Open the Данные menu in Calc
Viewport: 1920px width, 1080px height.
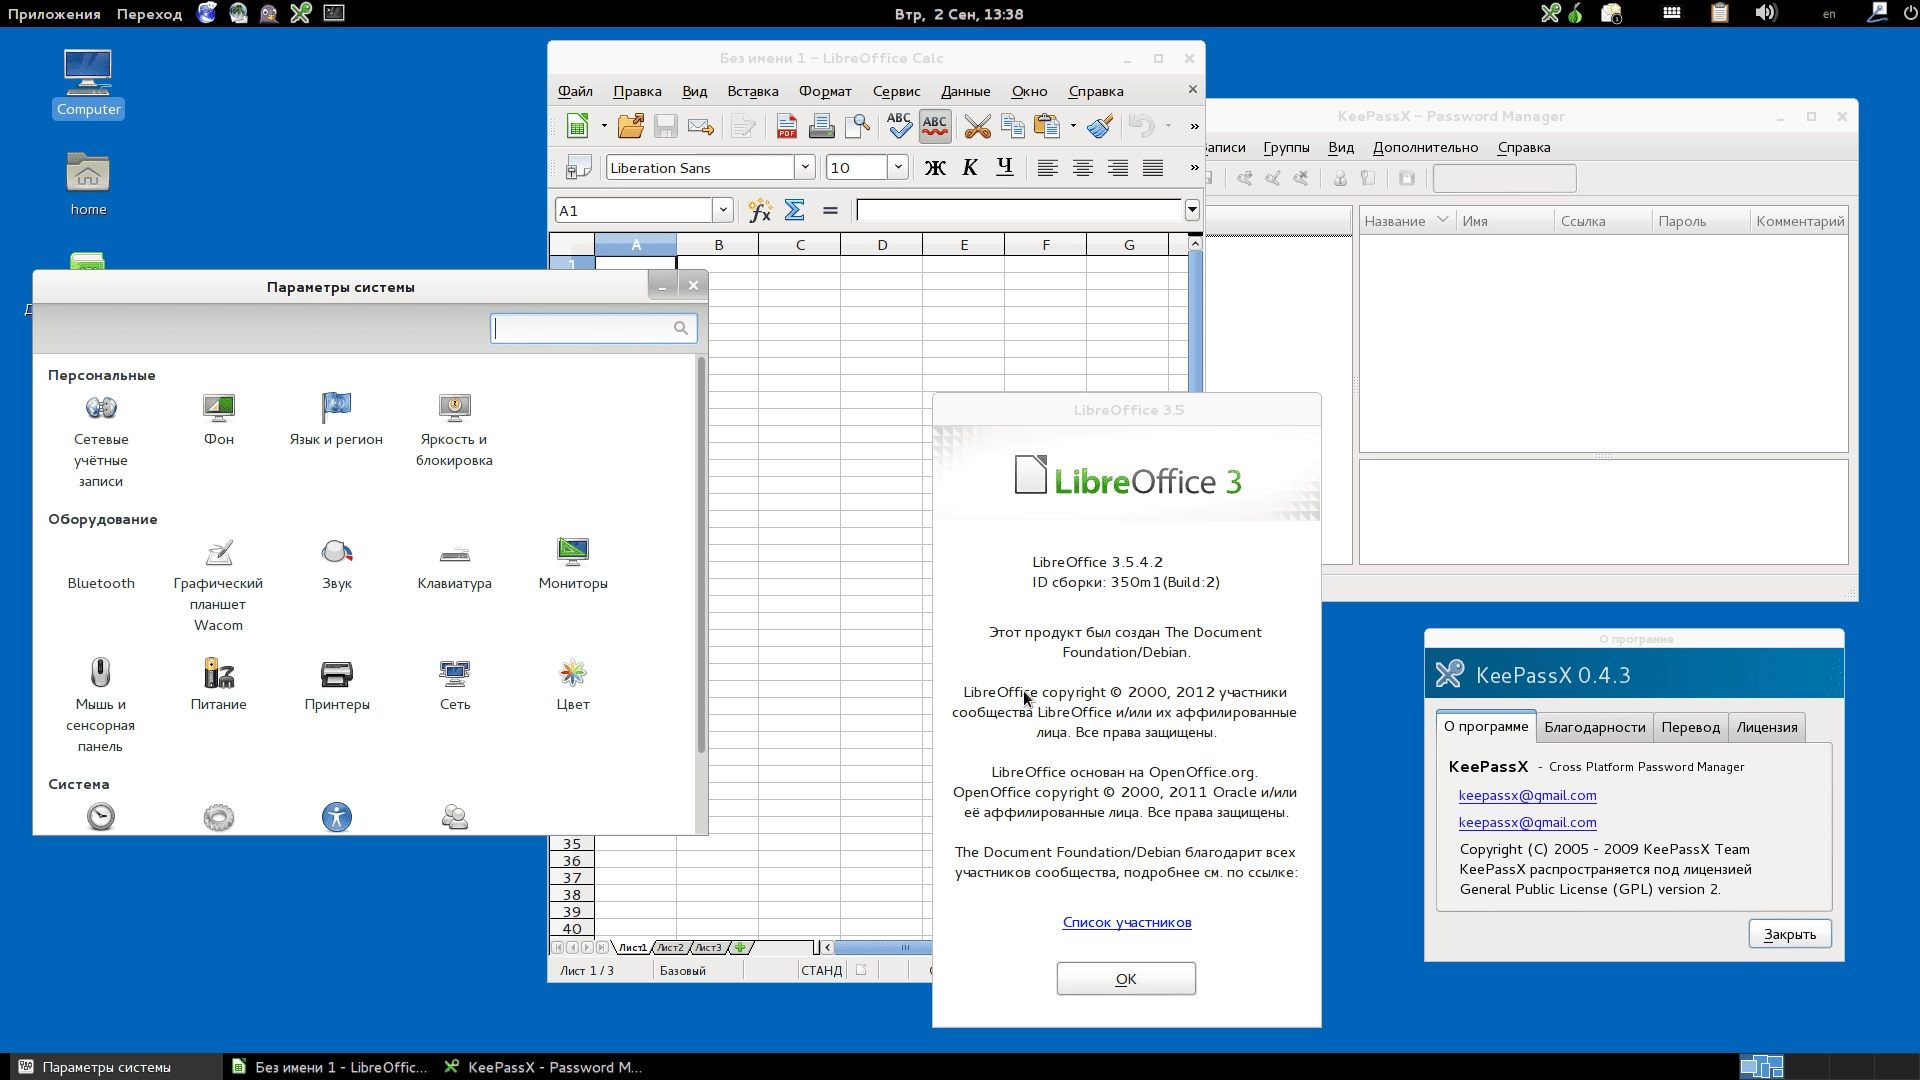965,91
